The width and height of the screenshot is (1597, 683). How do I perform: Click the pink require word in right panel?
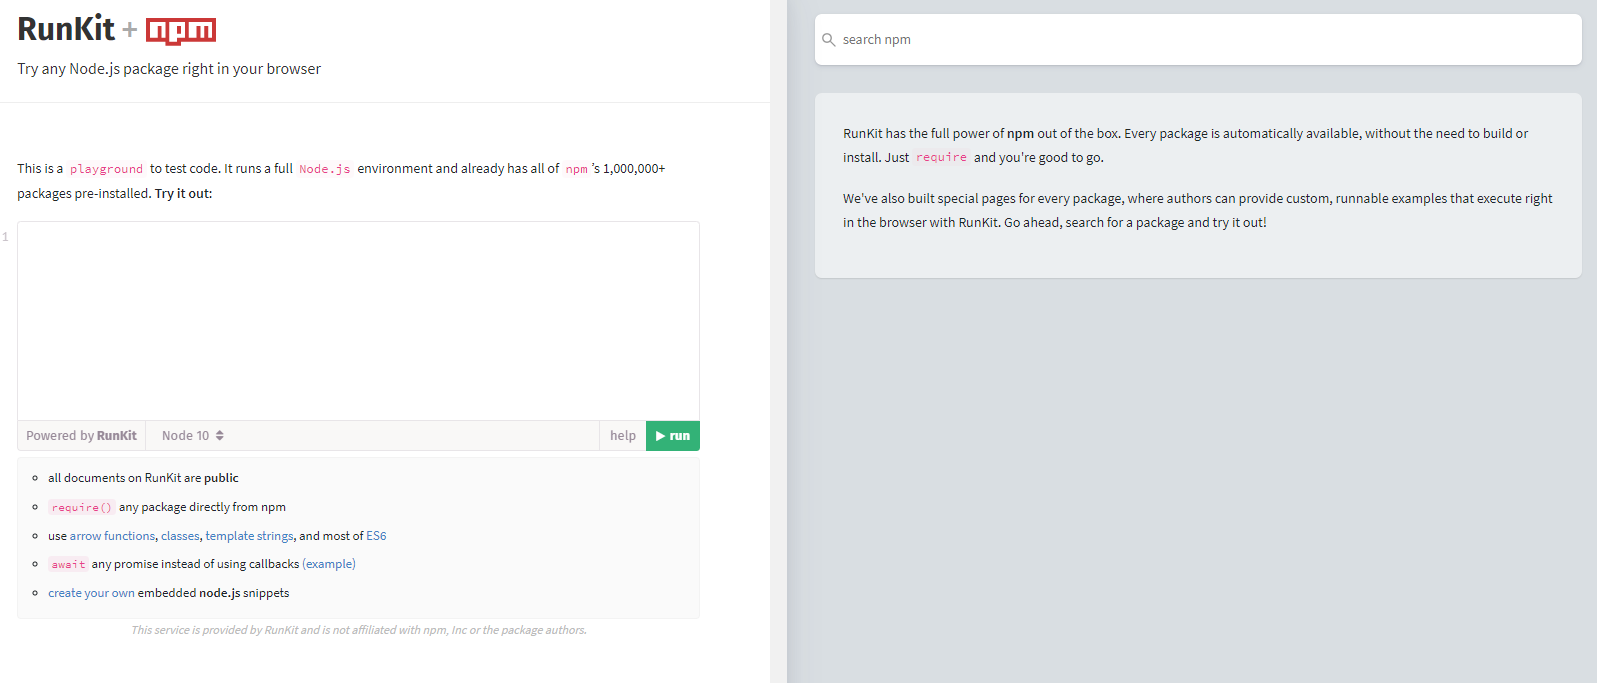pyautogui.click(x=942, y=157)
